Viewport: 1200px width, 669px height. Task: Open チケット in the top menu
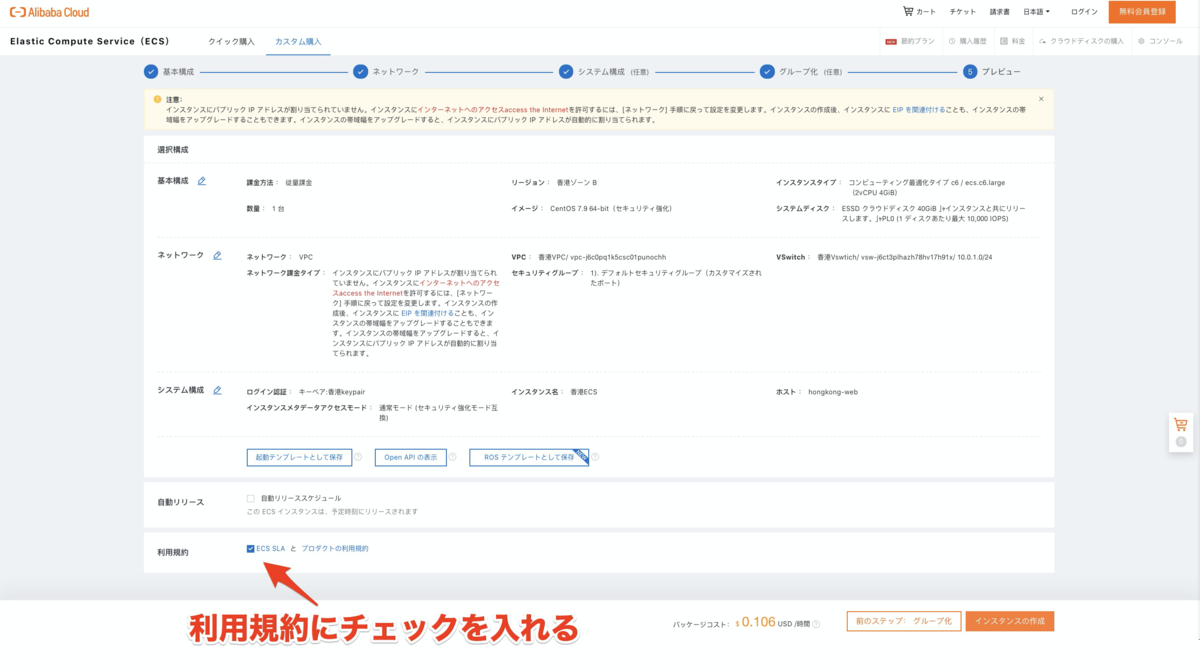point(962,12)
